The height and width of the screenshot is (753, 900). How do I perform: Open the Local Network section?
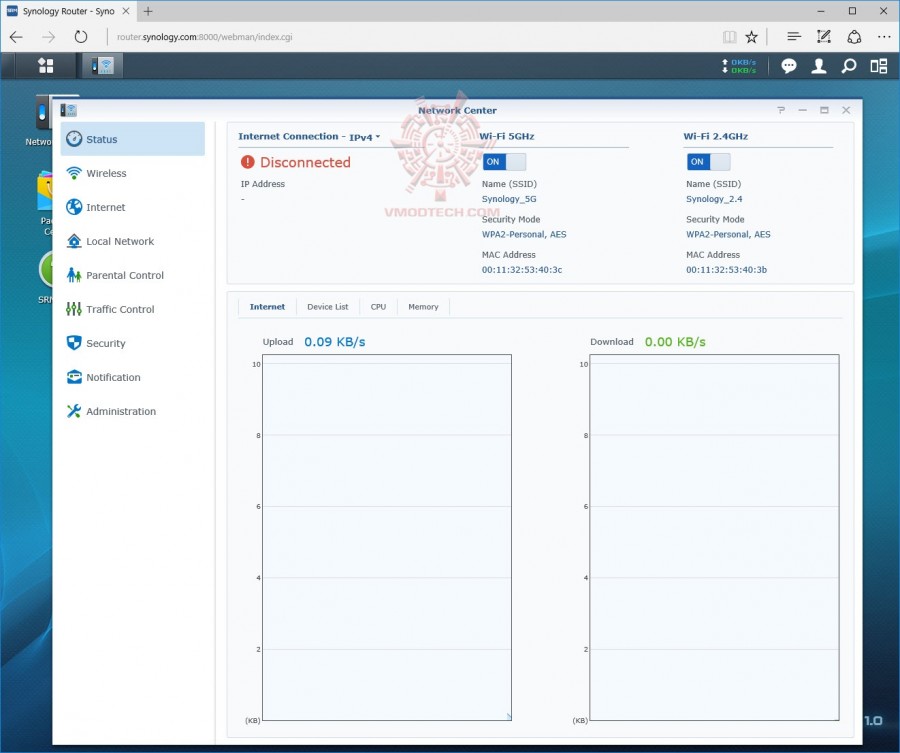[x=133, y=241]
